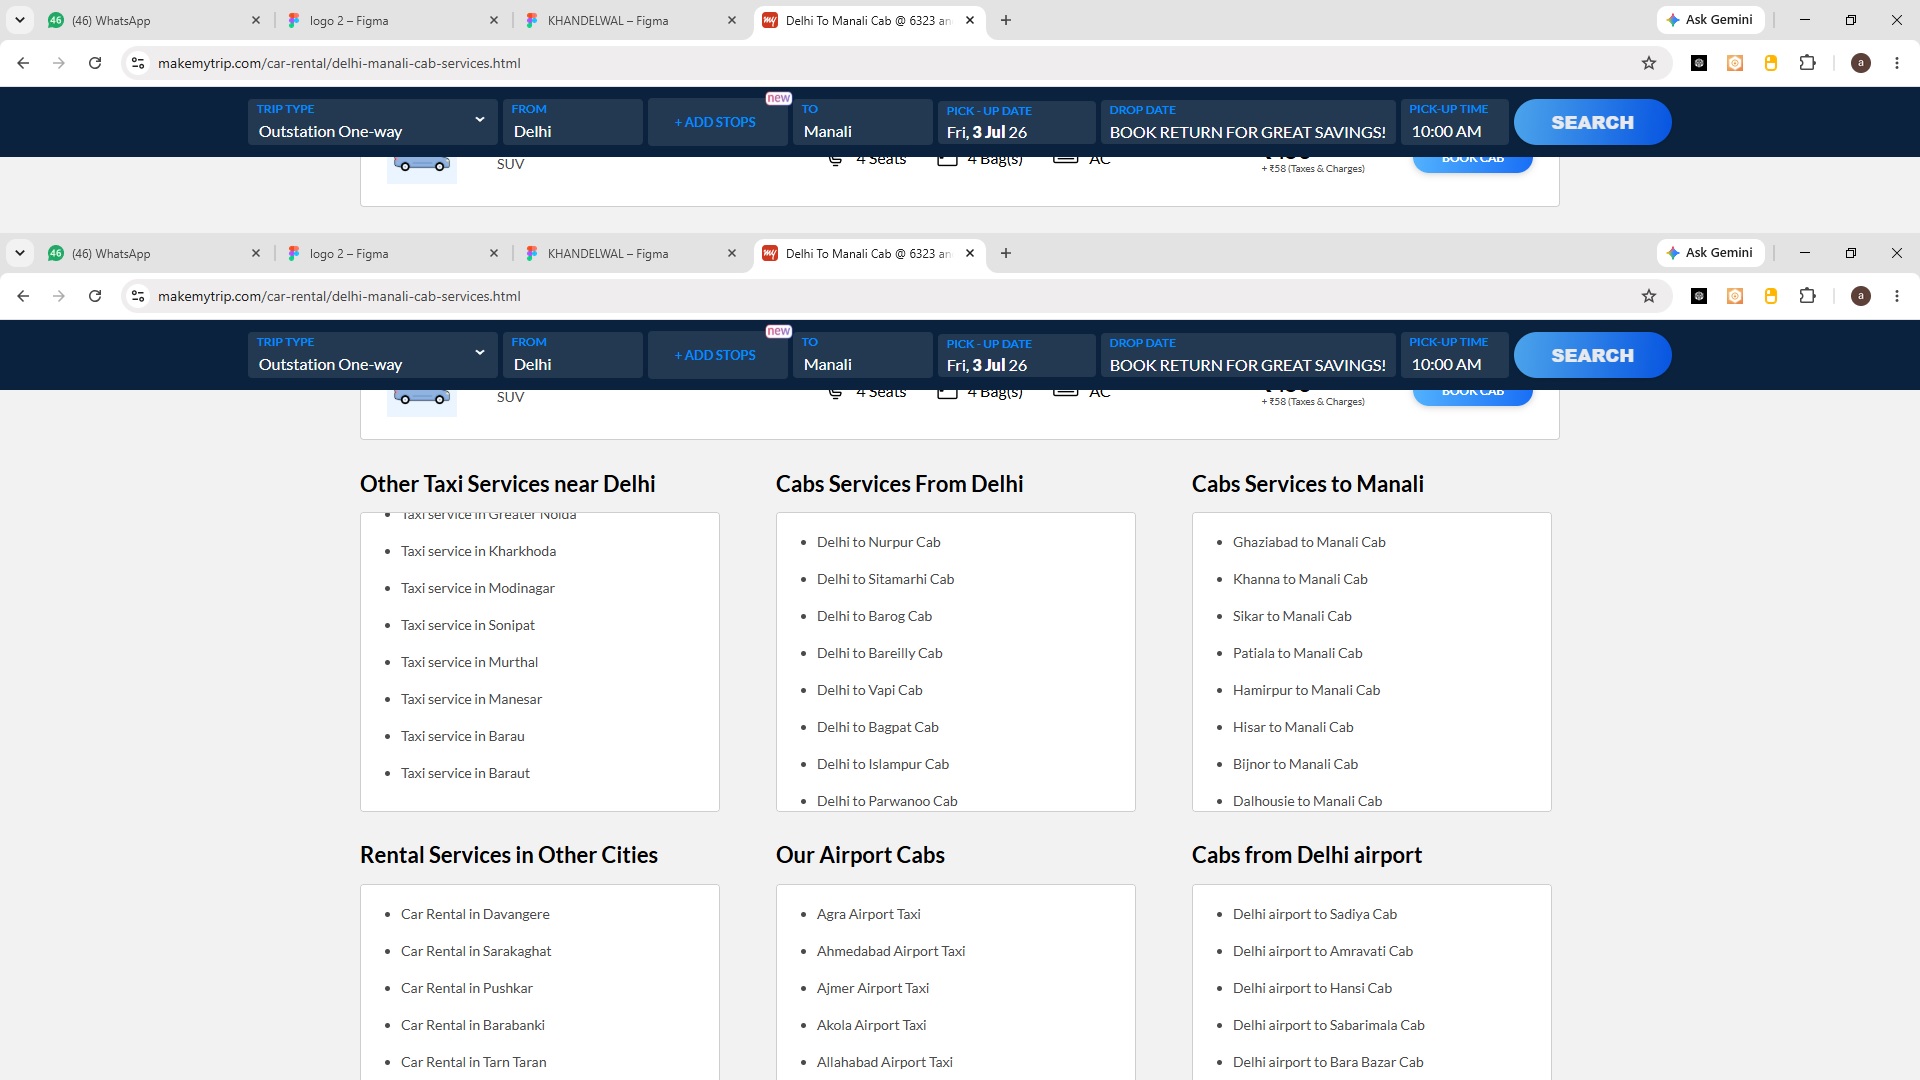Open 'Car Rental in Tarn Taran' link
This screenshot has height=1080, width=1920.
pyautogui.click(x=473, y=1062)
